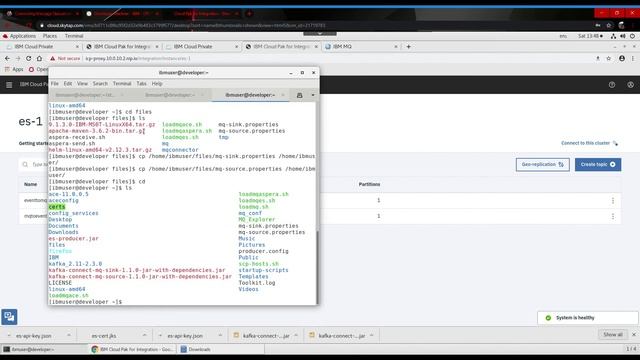
Task: Click the System is healthy notification
Action: (x=588, y=318)
